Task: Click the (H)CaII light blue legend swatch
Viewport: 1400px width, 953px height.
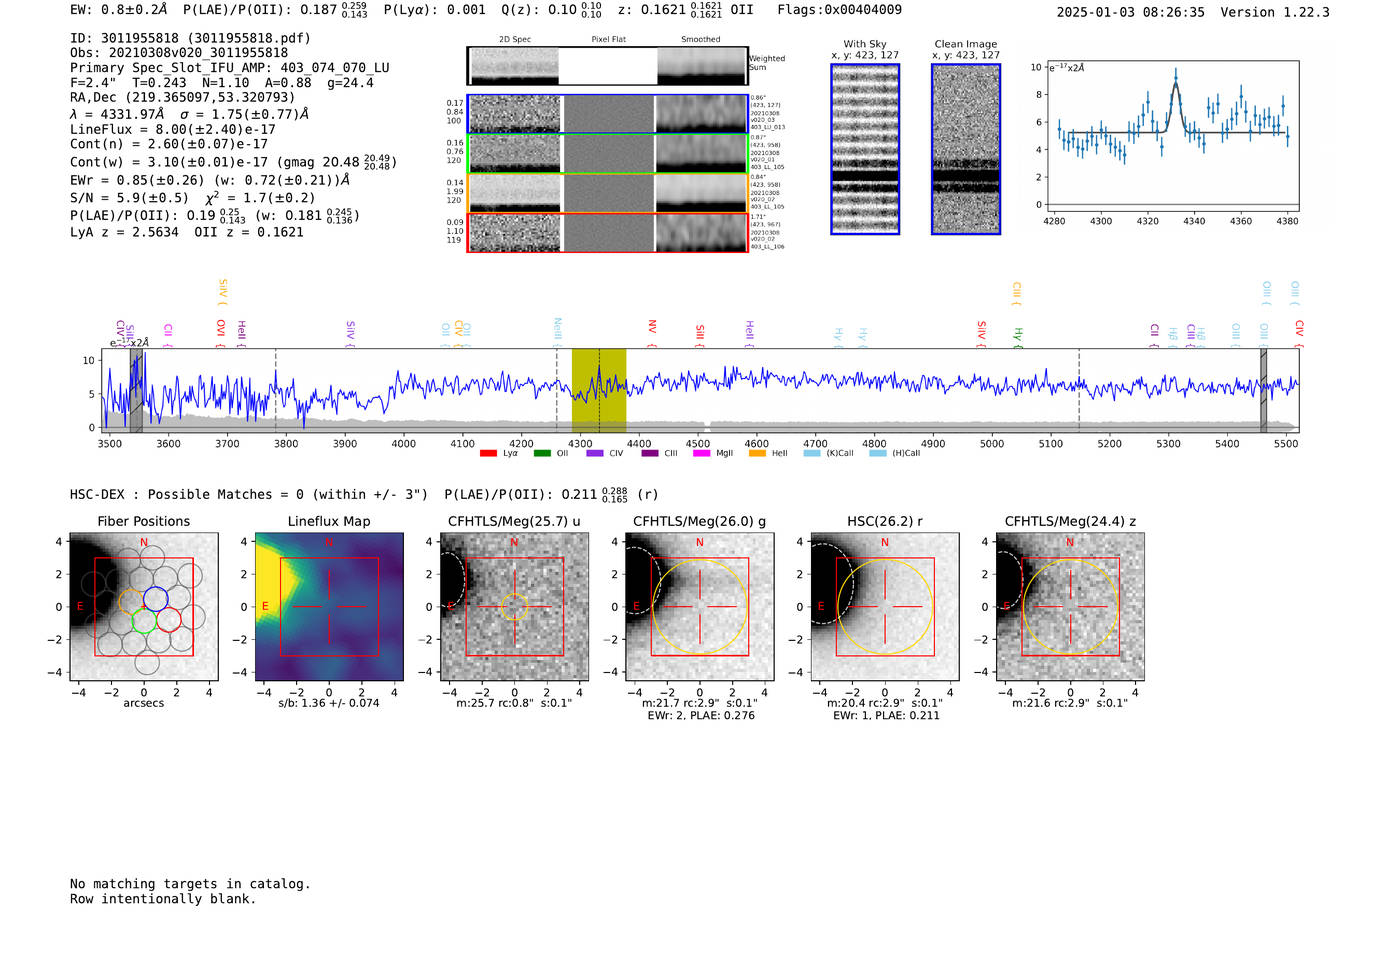Action: coord(877,453)
